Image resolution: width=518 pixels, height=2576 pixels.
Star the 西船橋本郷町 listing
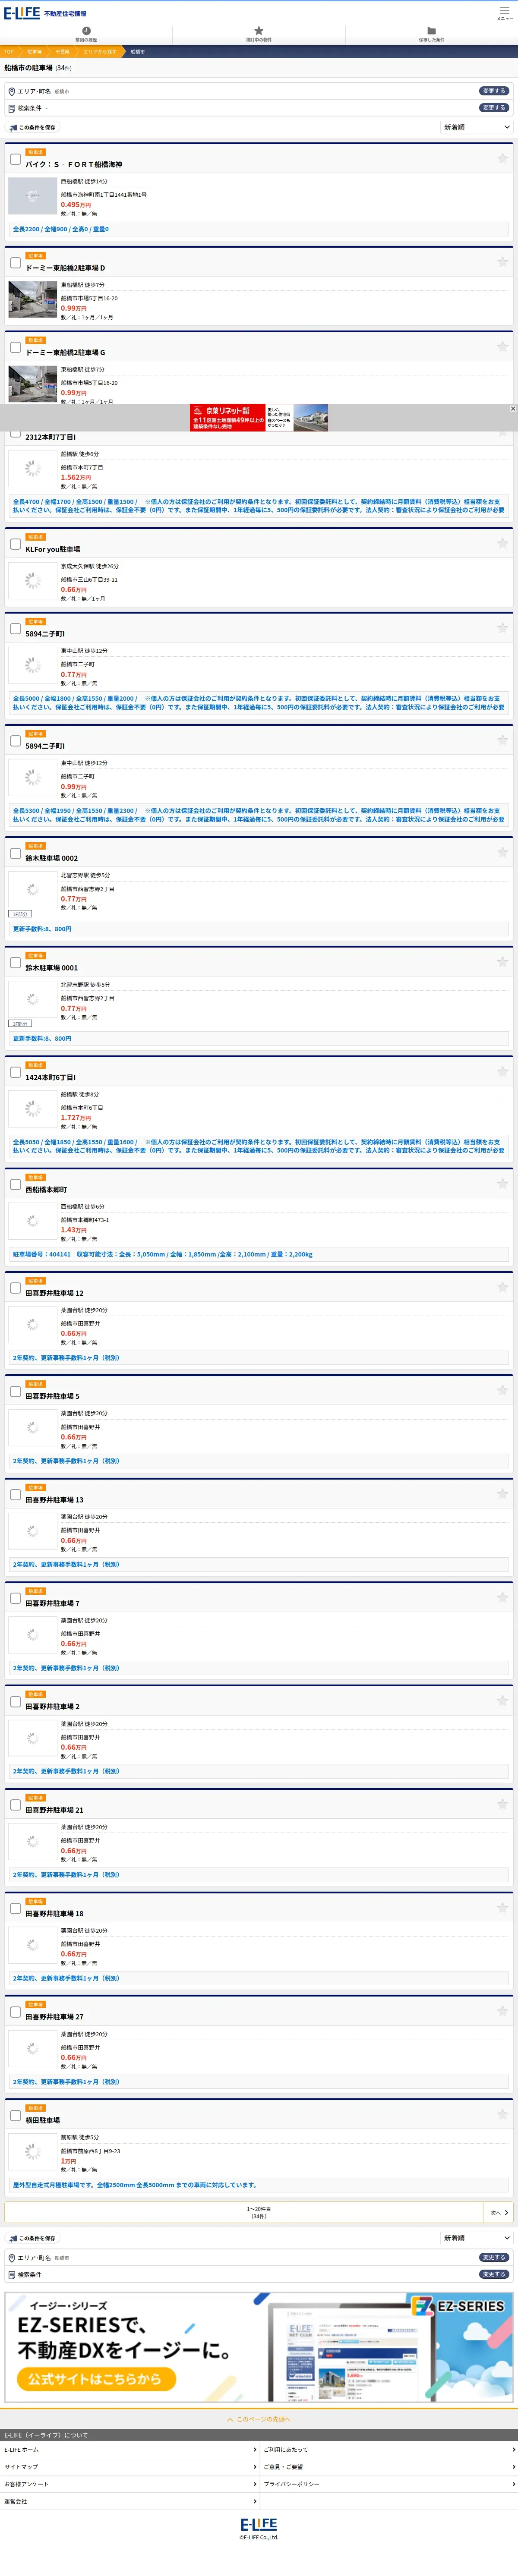pos(502,1183)
